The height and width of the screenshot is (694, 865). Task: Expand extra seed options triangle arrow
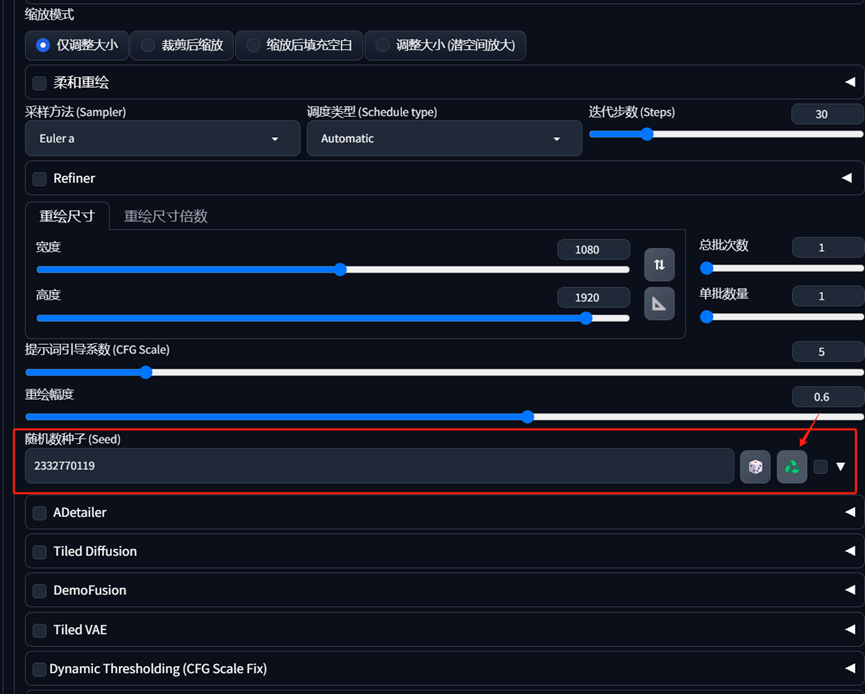841,467
